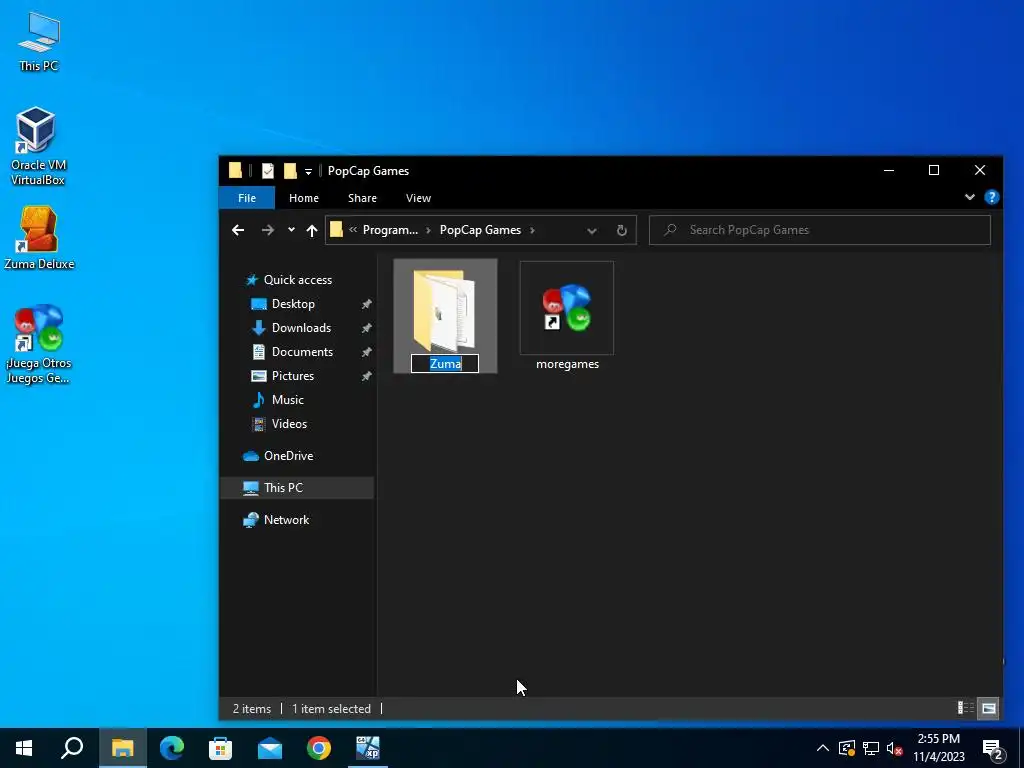This screenshot has width=1024, height=768.
Task: Open the File menu tab
Action: coord(247,198)
